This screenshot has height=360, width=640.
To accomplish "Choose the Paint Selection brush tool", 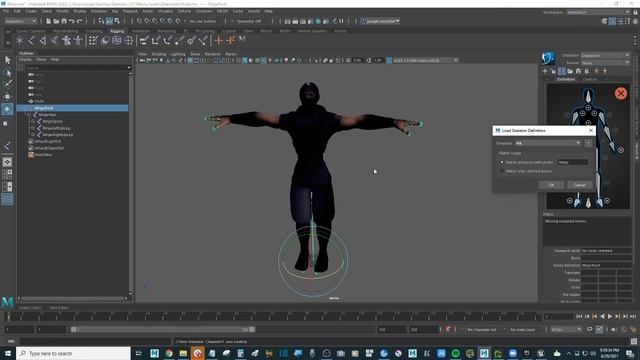I will 7,84.
